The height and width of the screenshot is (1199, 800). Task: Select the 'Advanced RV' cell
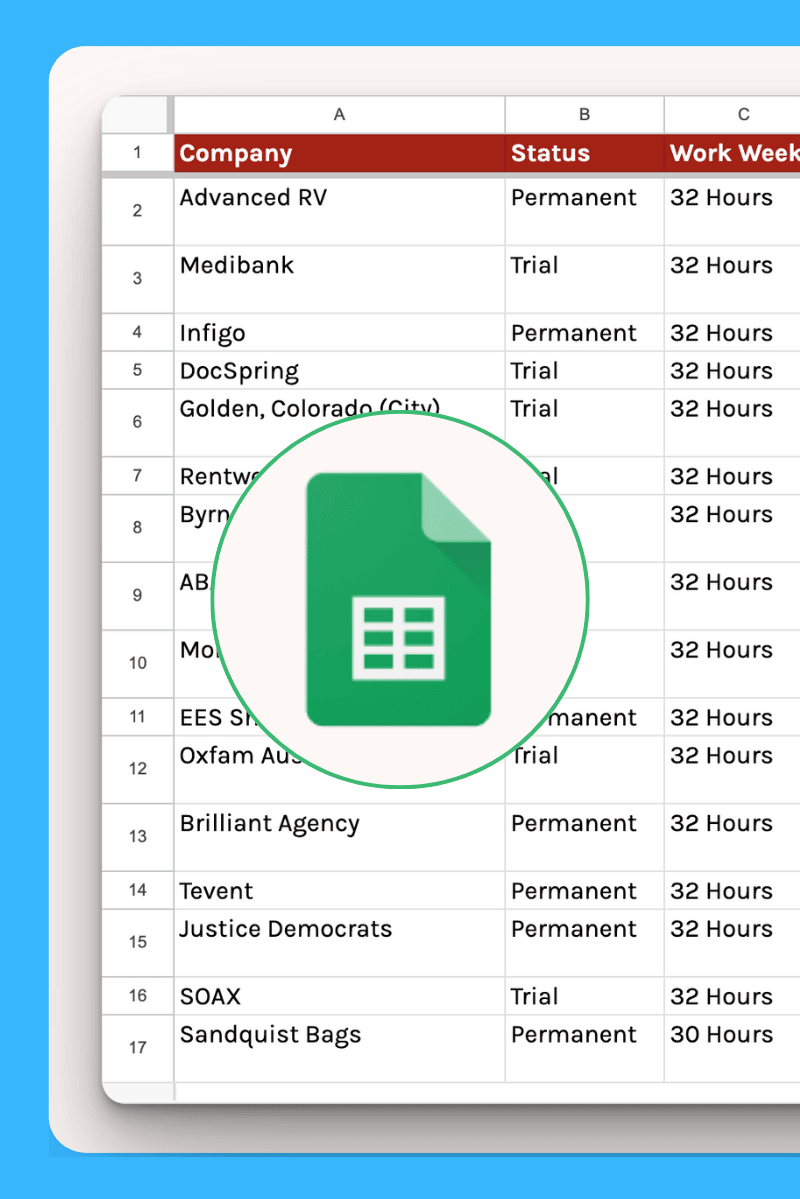pos(340,211)
